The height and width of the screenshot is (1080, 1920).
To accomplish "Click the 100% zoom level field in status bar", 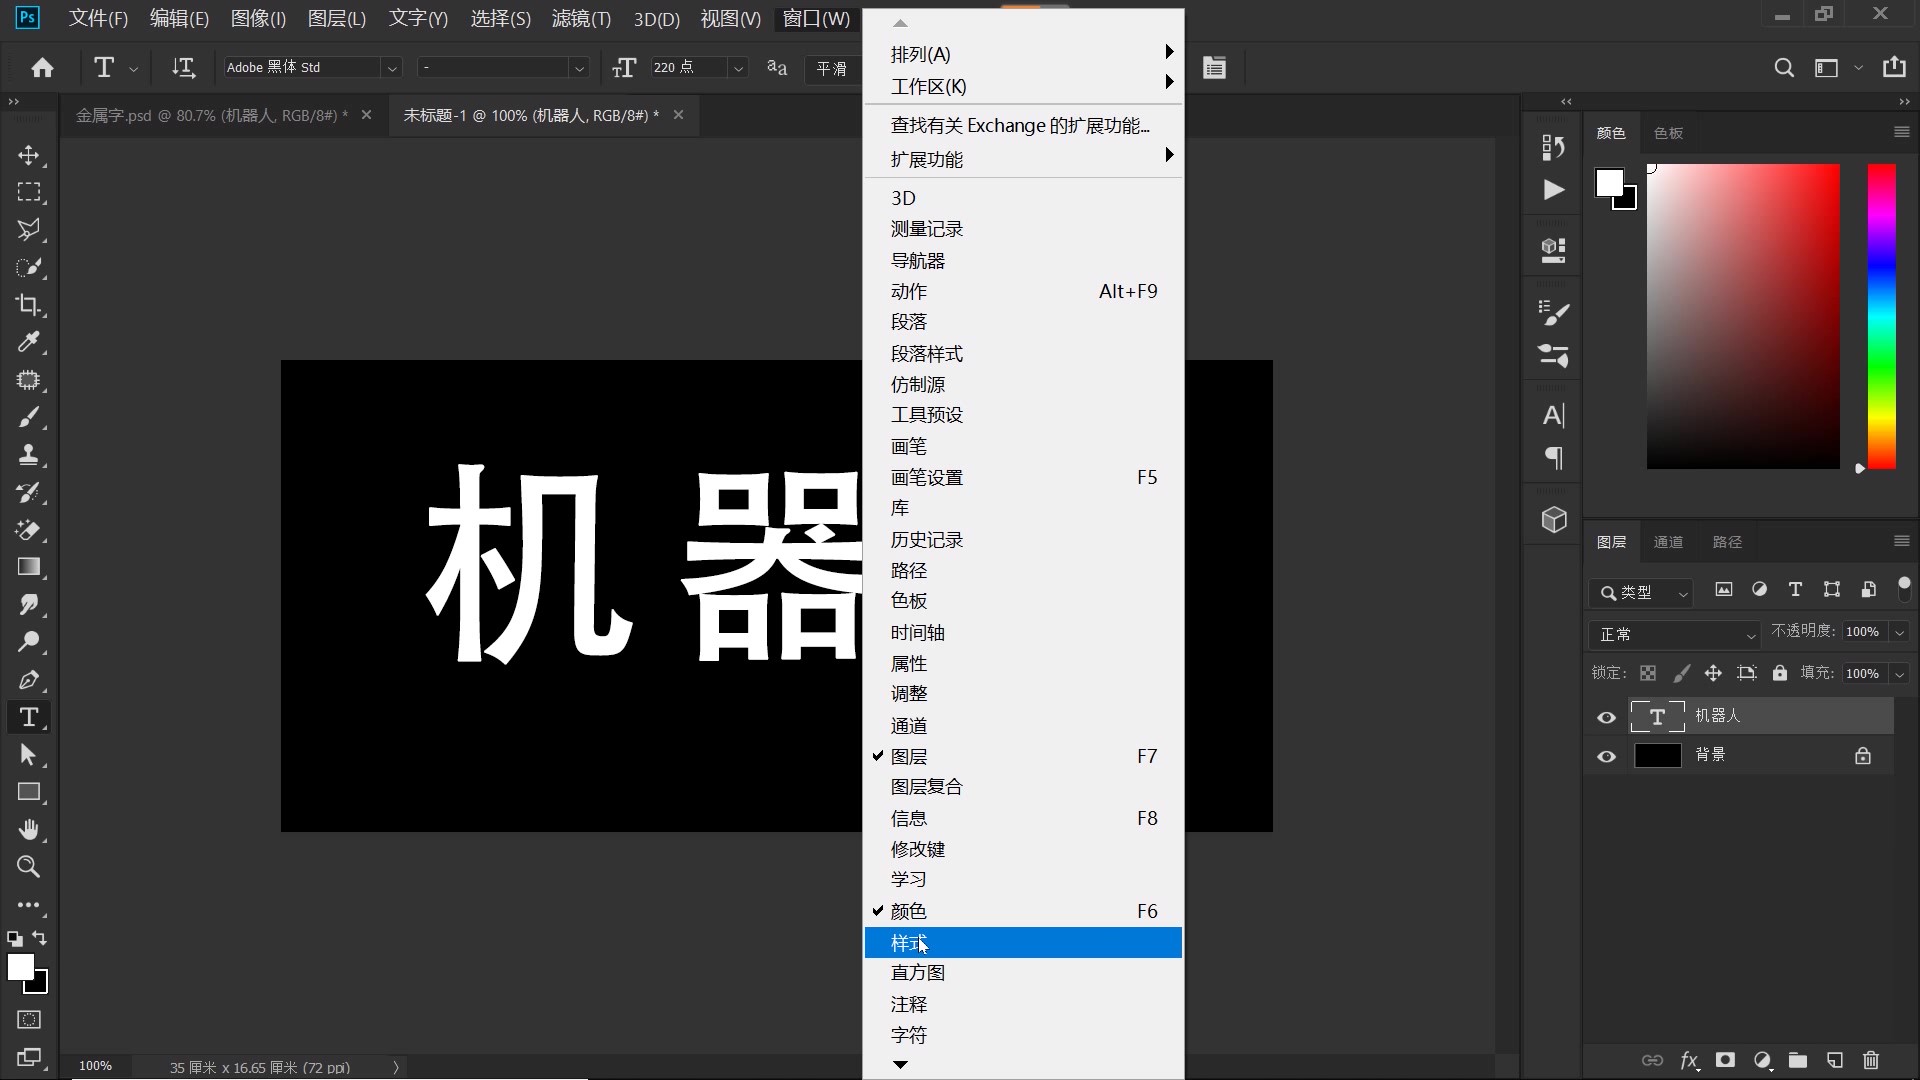I will tap(94, 1065).
